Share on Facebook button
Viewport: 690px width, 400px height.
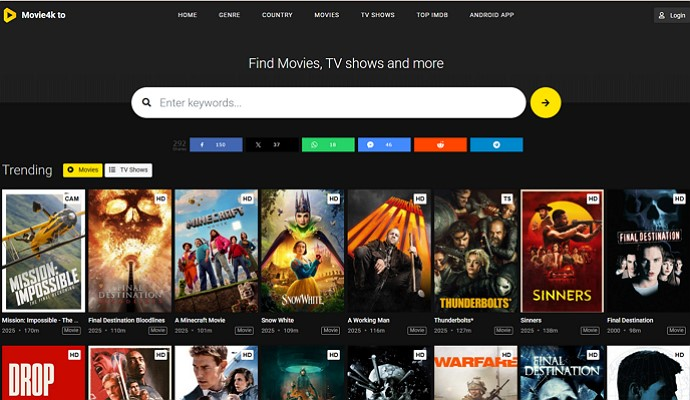pos(215,145)
